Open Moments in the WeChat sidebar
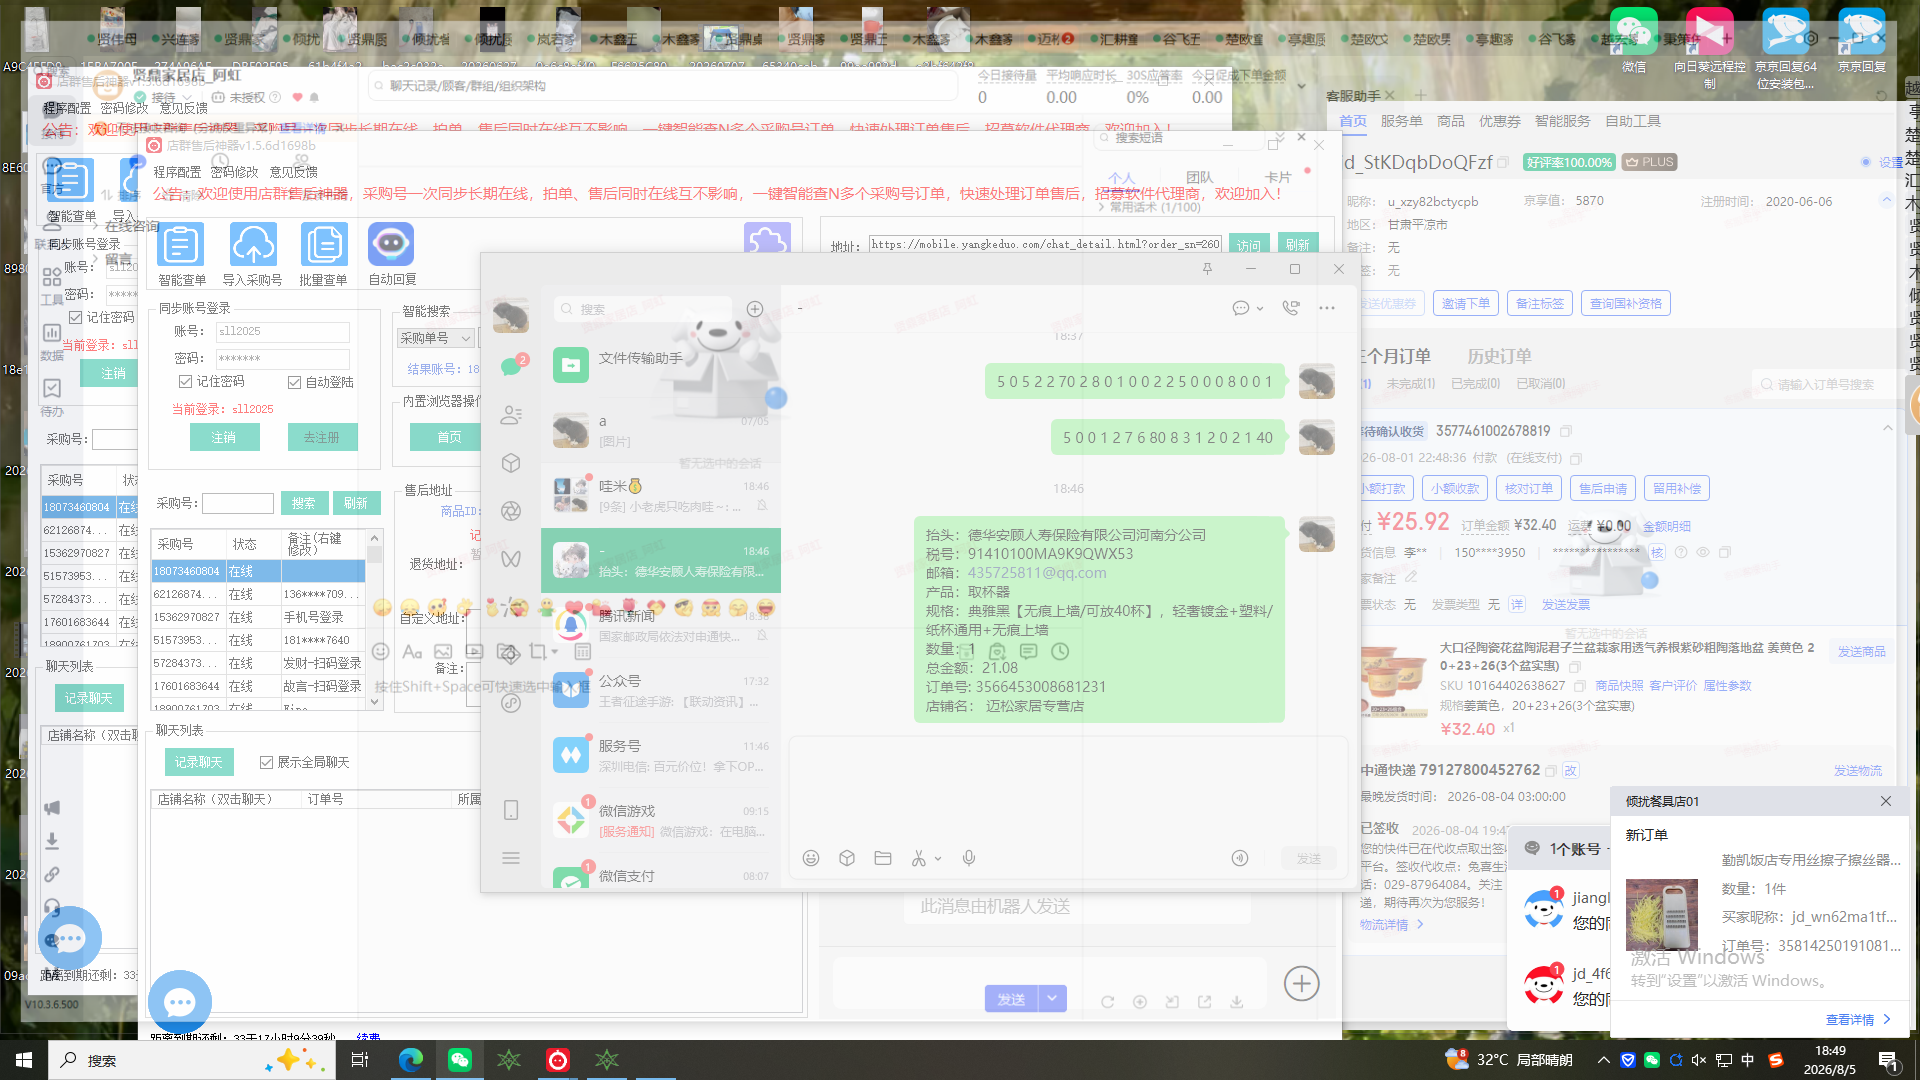Viewport: 1920px width, 1080px height. 511,511
